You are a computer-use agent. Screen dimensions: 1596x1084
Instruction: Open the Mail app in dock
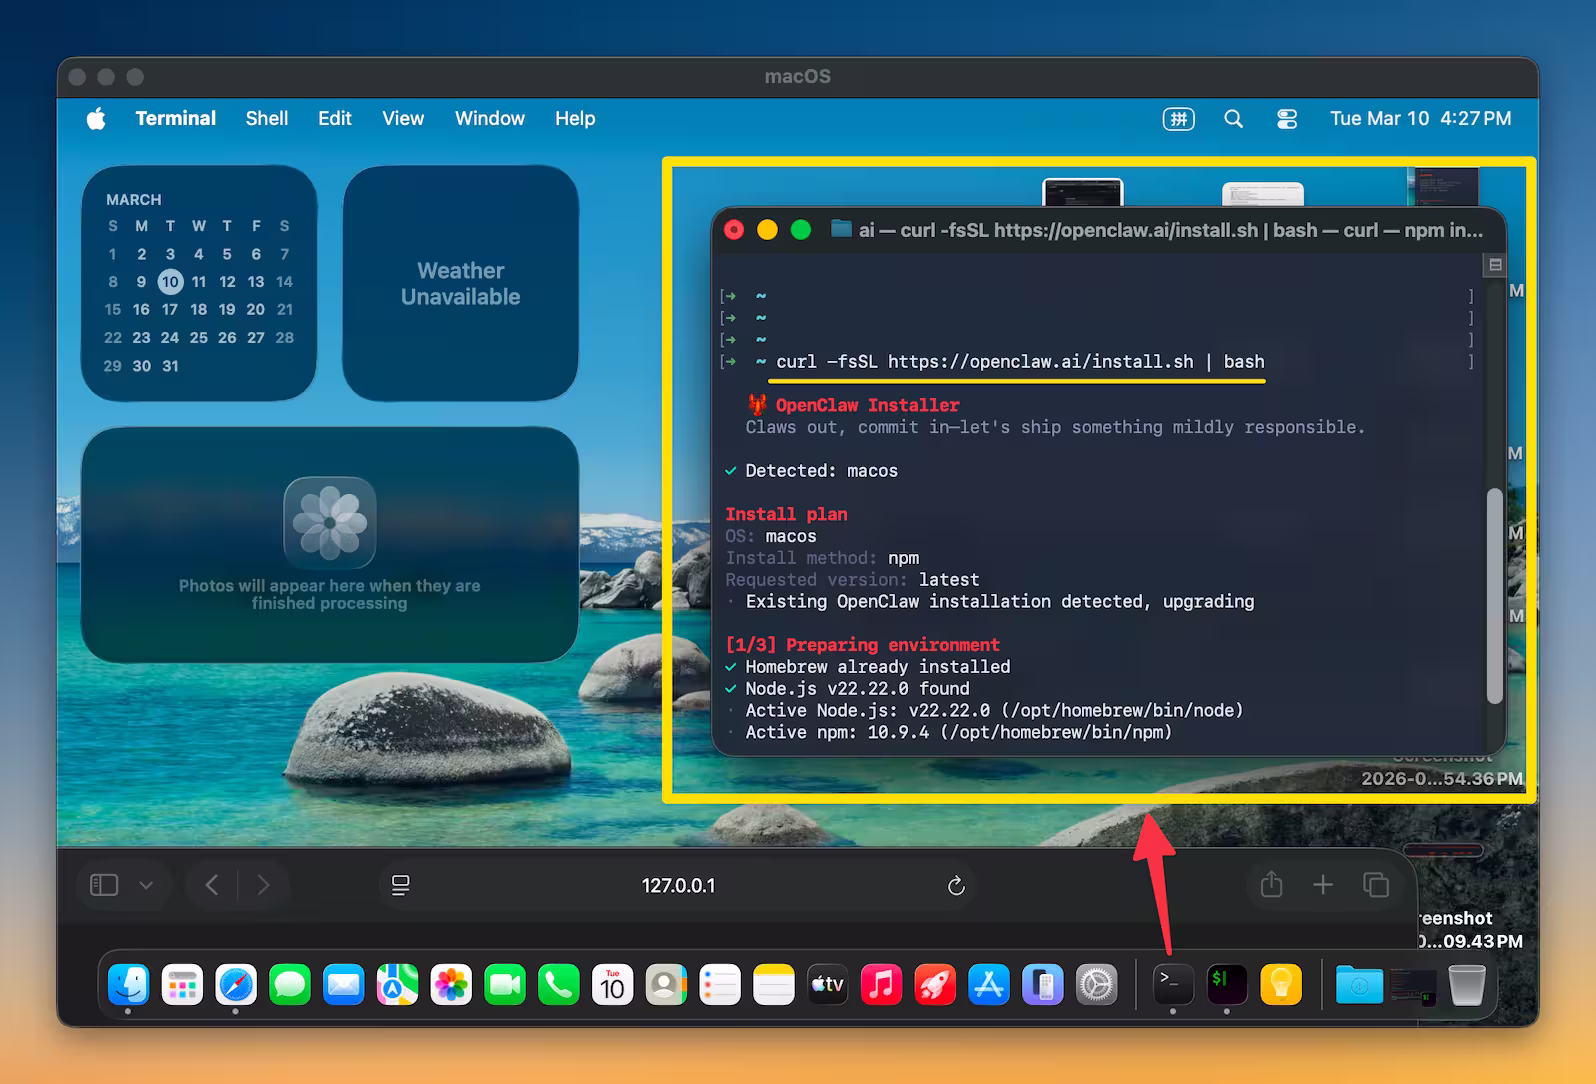343,985
